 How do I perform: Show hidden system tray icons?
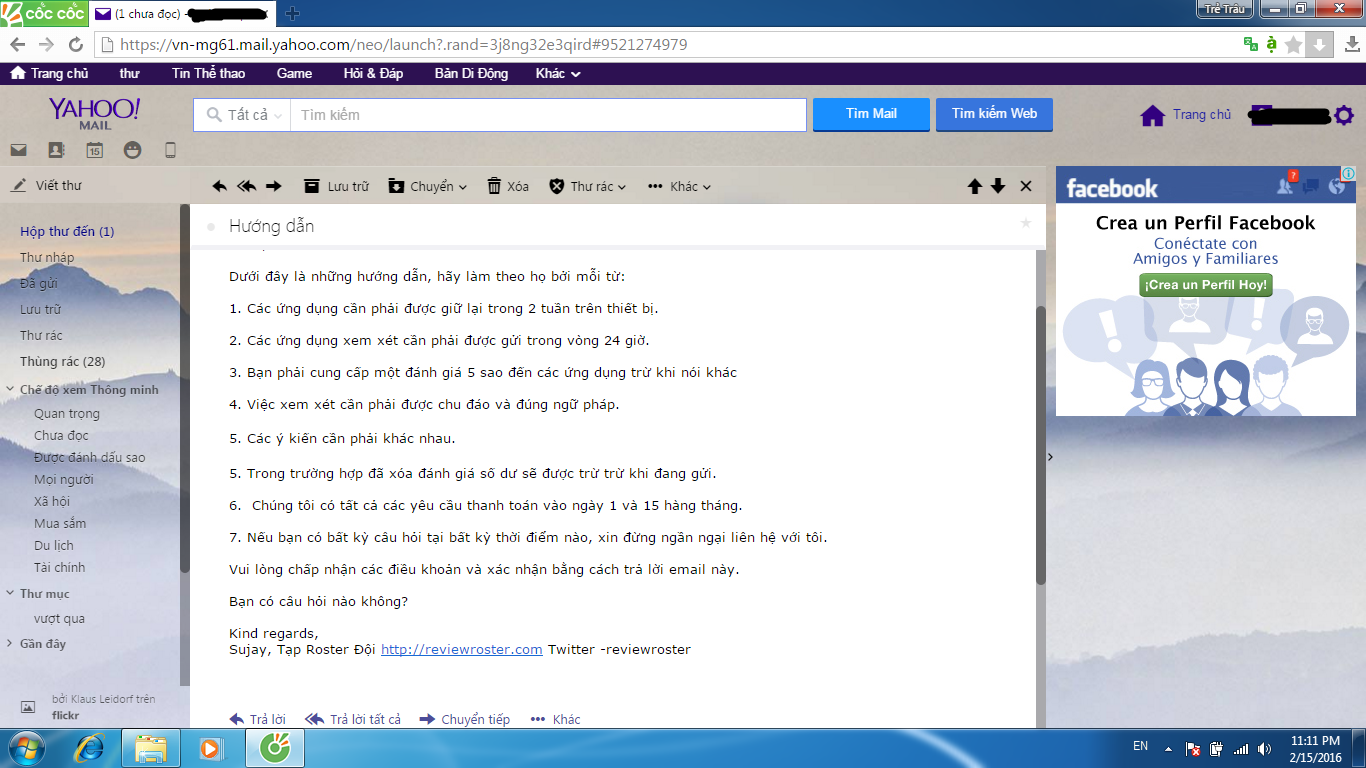(x=1167, y=748)
